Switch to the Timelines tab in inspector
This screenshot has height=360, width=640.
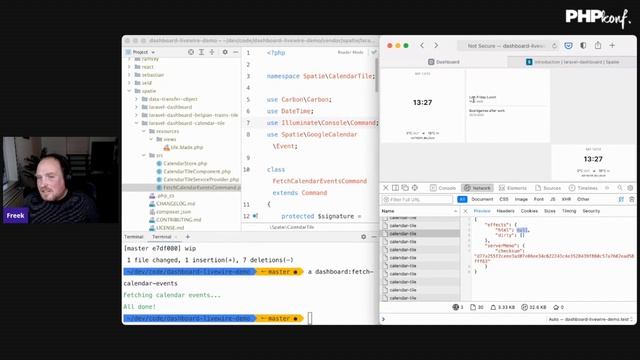(x=583, y=188)
